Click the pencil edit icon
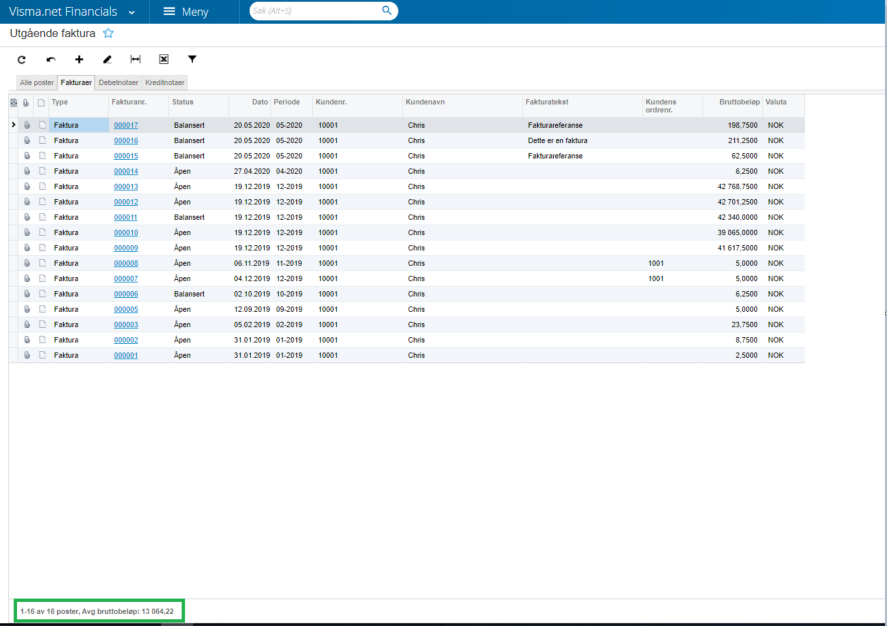The image size is (887, 626). click(107, 59)
